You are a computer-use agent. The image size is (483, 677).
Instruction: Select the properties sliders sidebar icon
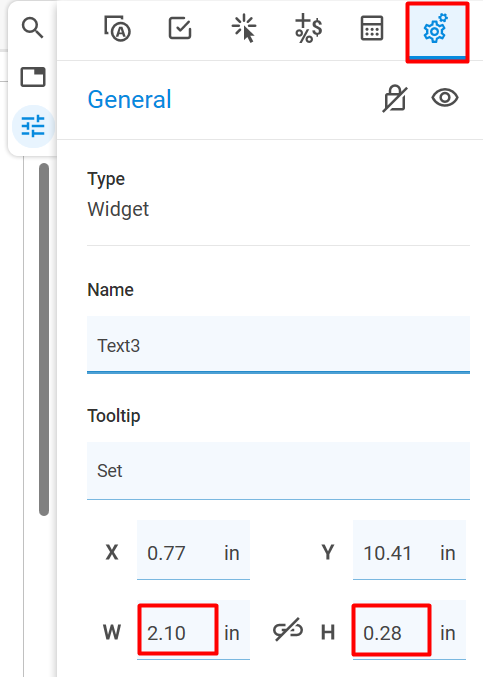[x=33, y=126]
